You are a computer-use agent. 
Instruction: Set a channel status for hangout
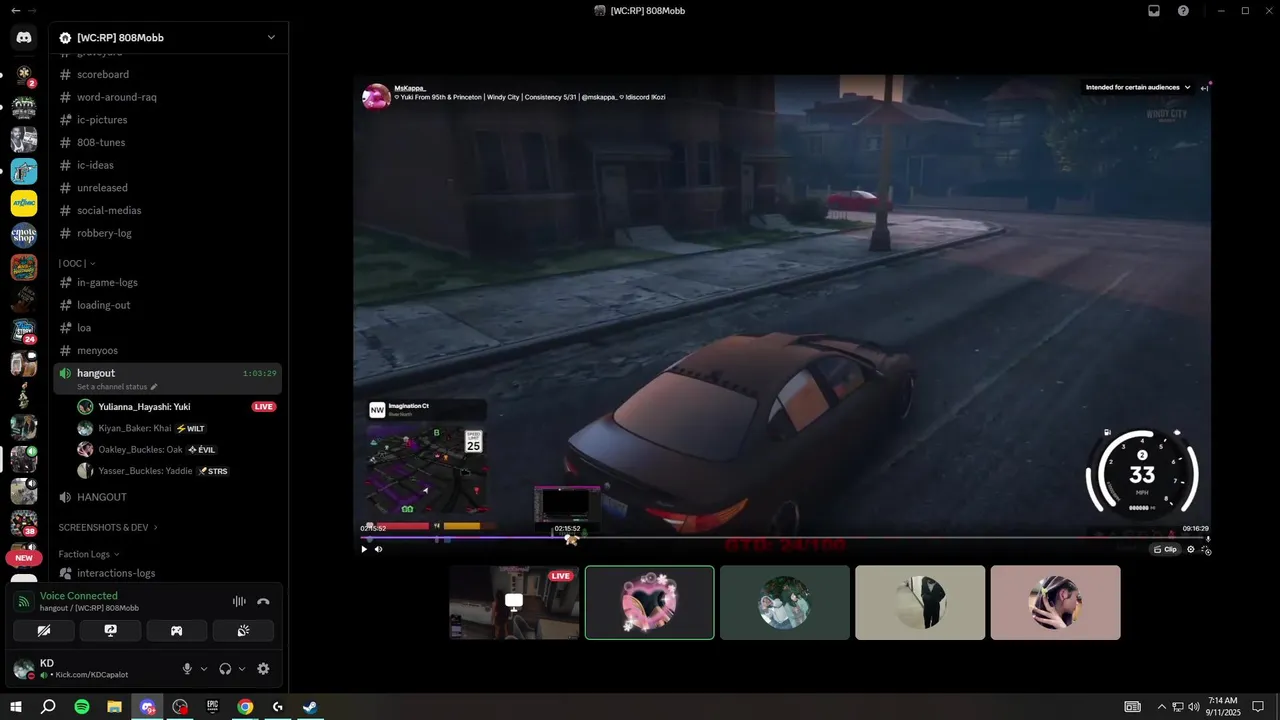coord(117,387)
